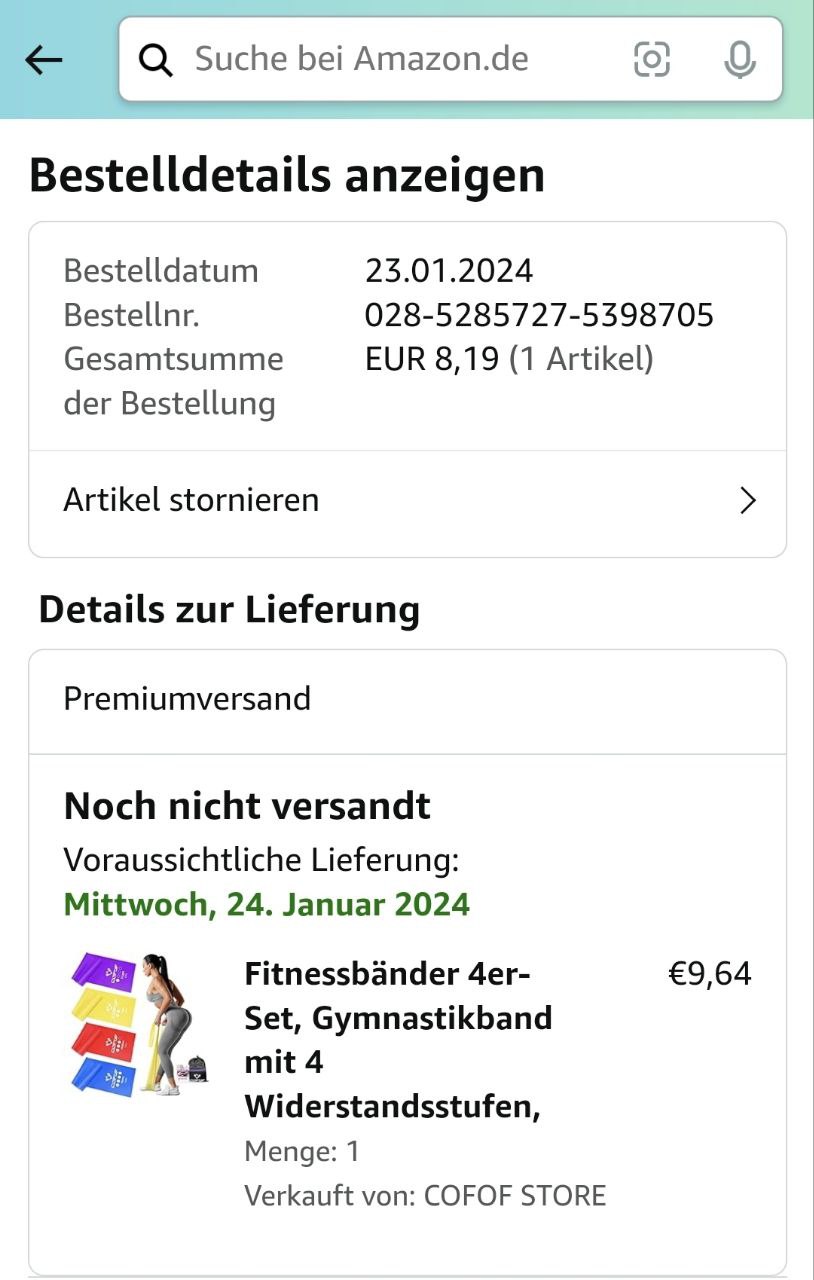Click the order total EUR 8,19
The image size is (814, 1280).
tap(431, 359)
